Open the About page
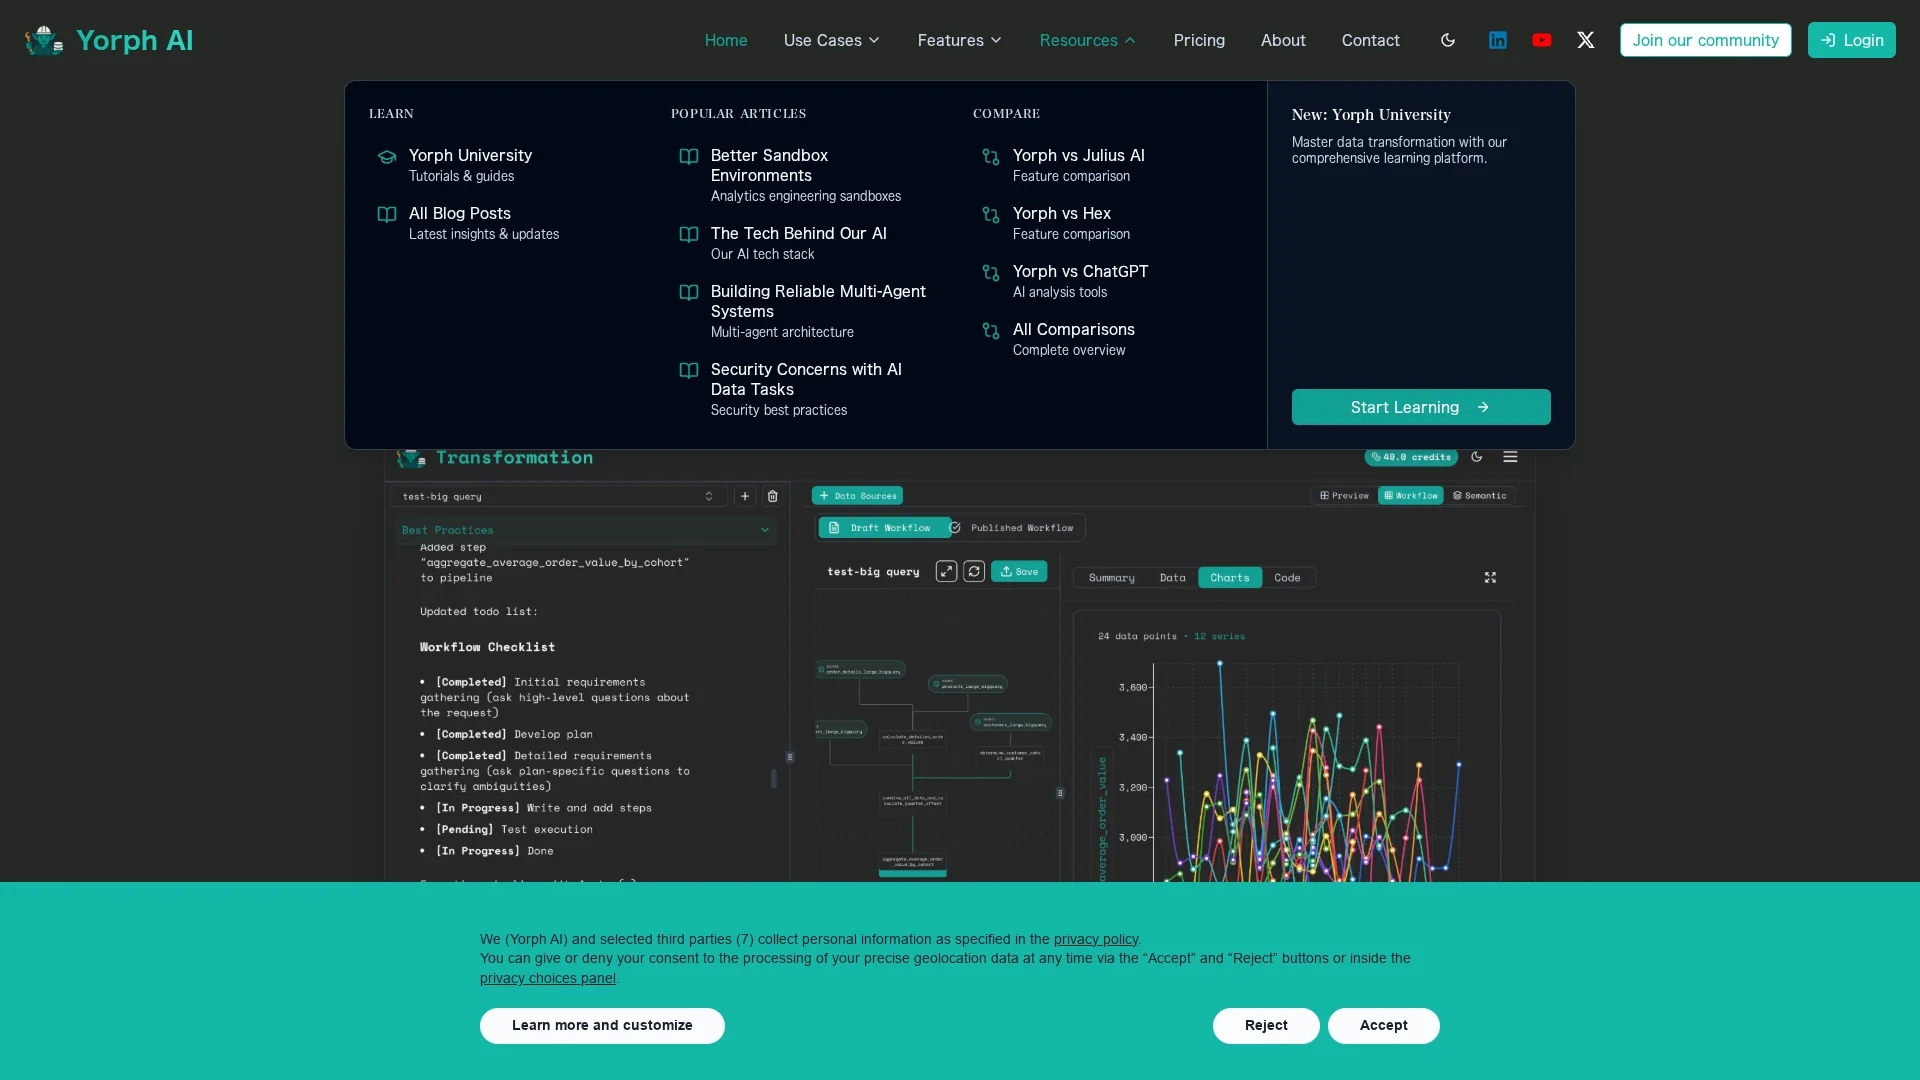The height and width of the screenshot is (1080, 1920). (x=1283, y=40)
